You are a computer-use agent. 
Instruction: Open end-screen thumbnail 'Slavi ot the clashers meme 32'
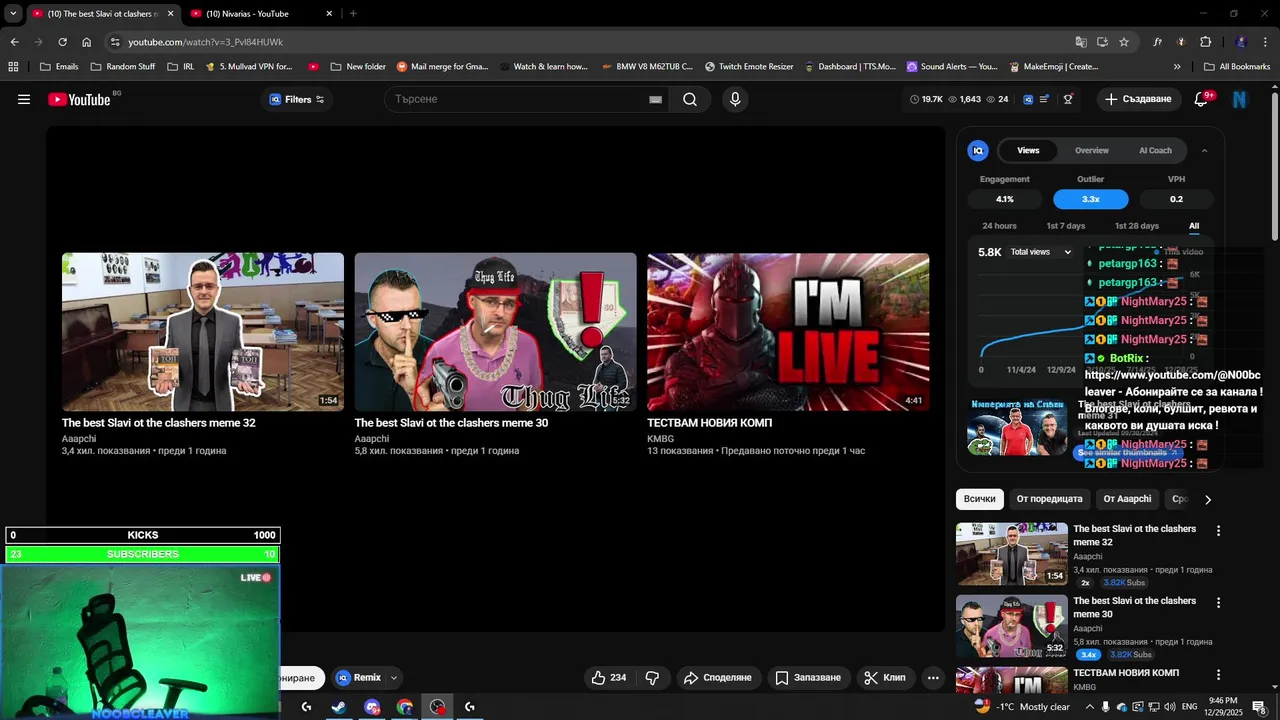coord(203,332)
